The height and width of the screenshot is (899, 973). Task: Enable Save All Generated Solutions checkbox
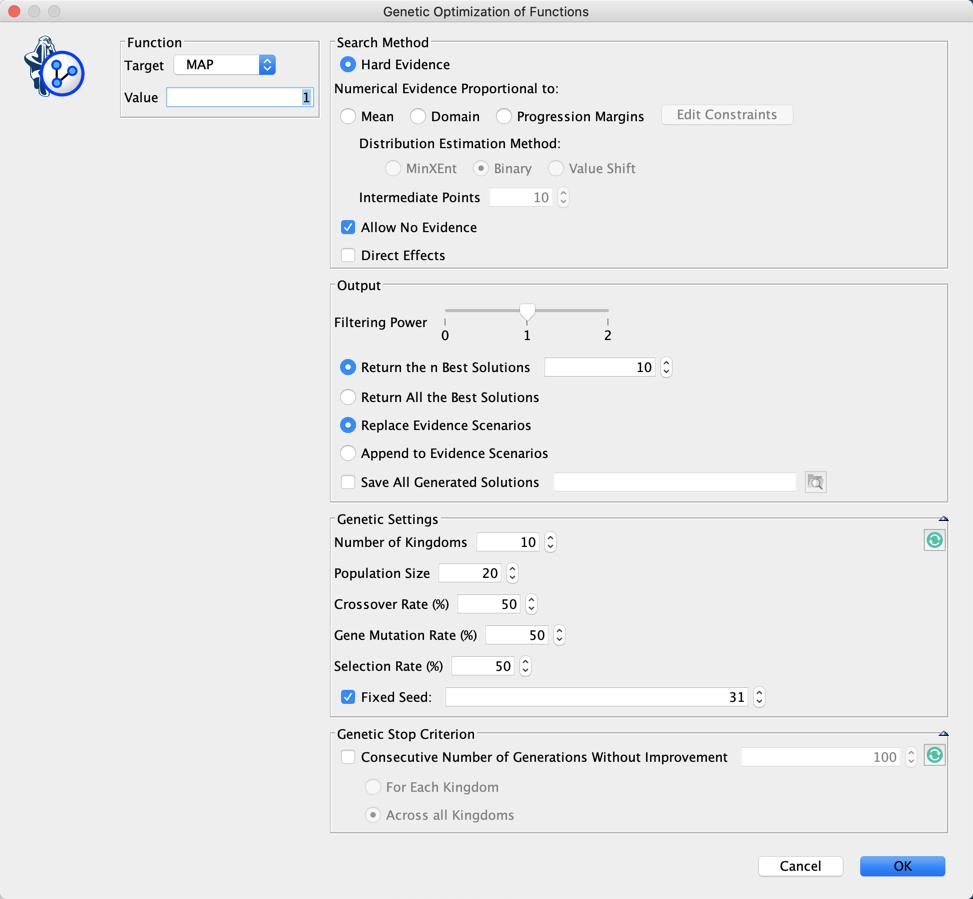[348, 482]
